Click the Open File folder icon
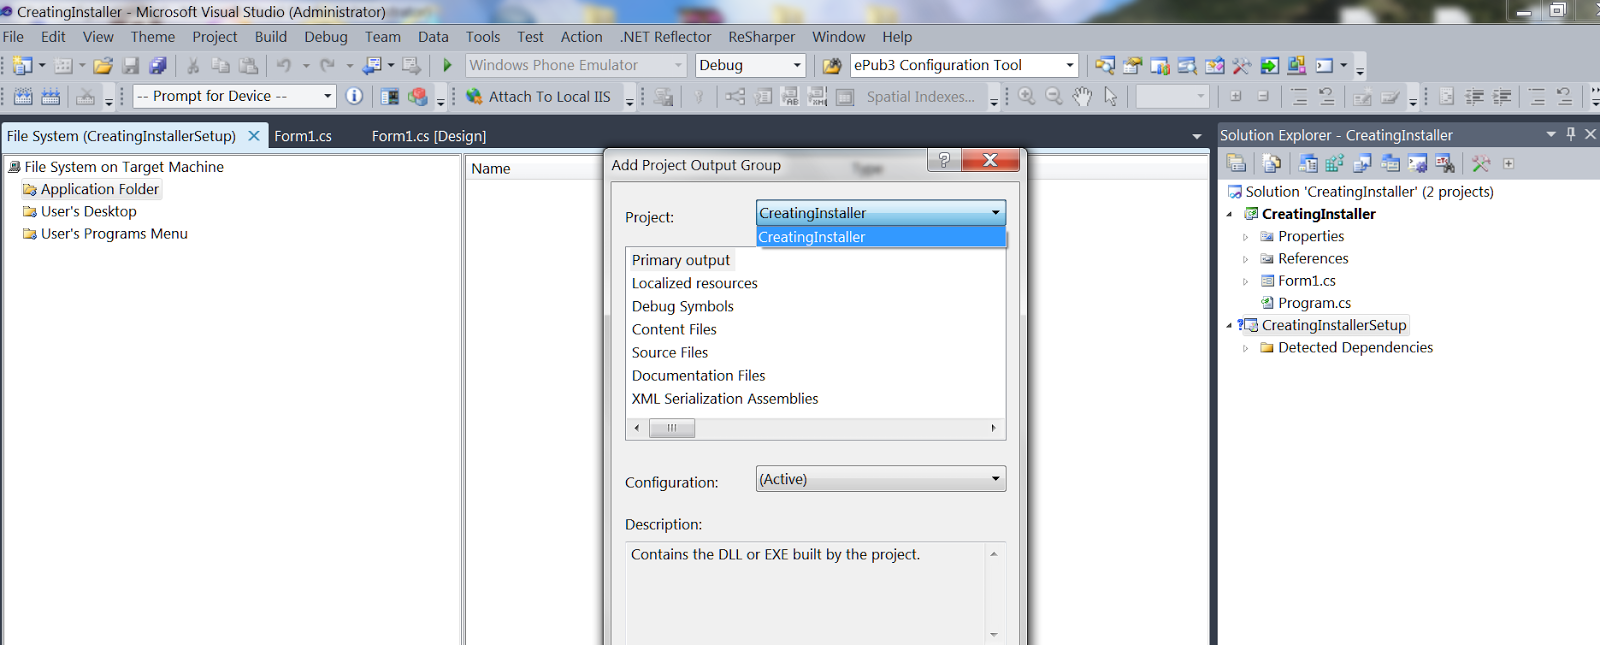The width and height of the screenshot is (1600, 645). pos(102,66)
